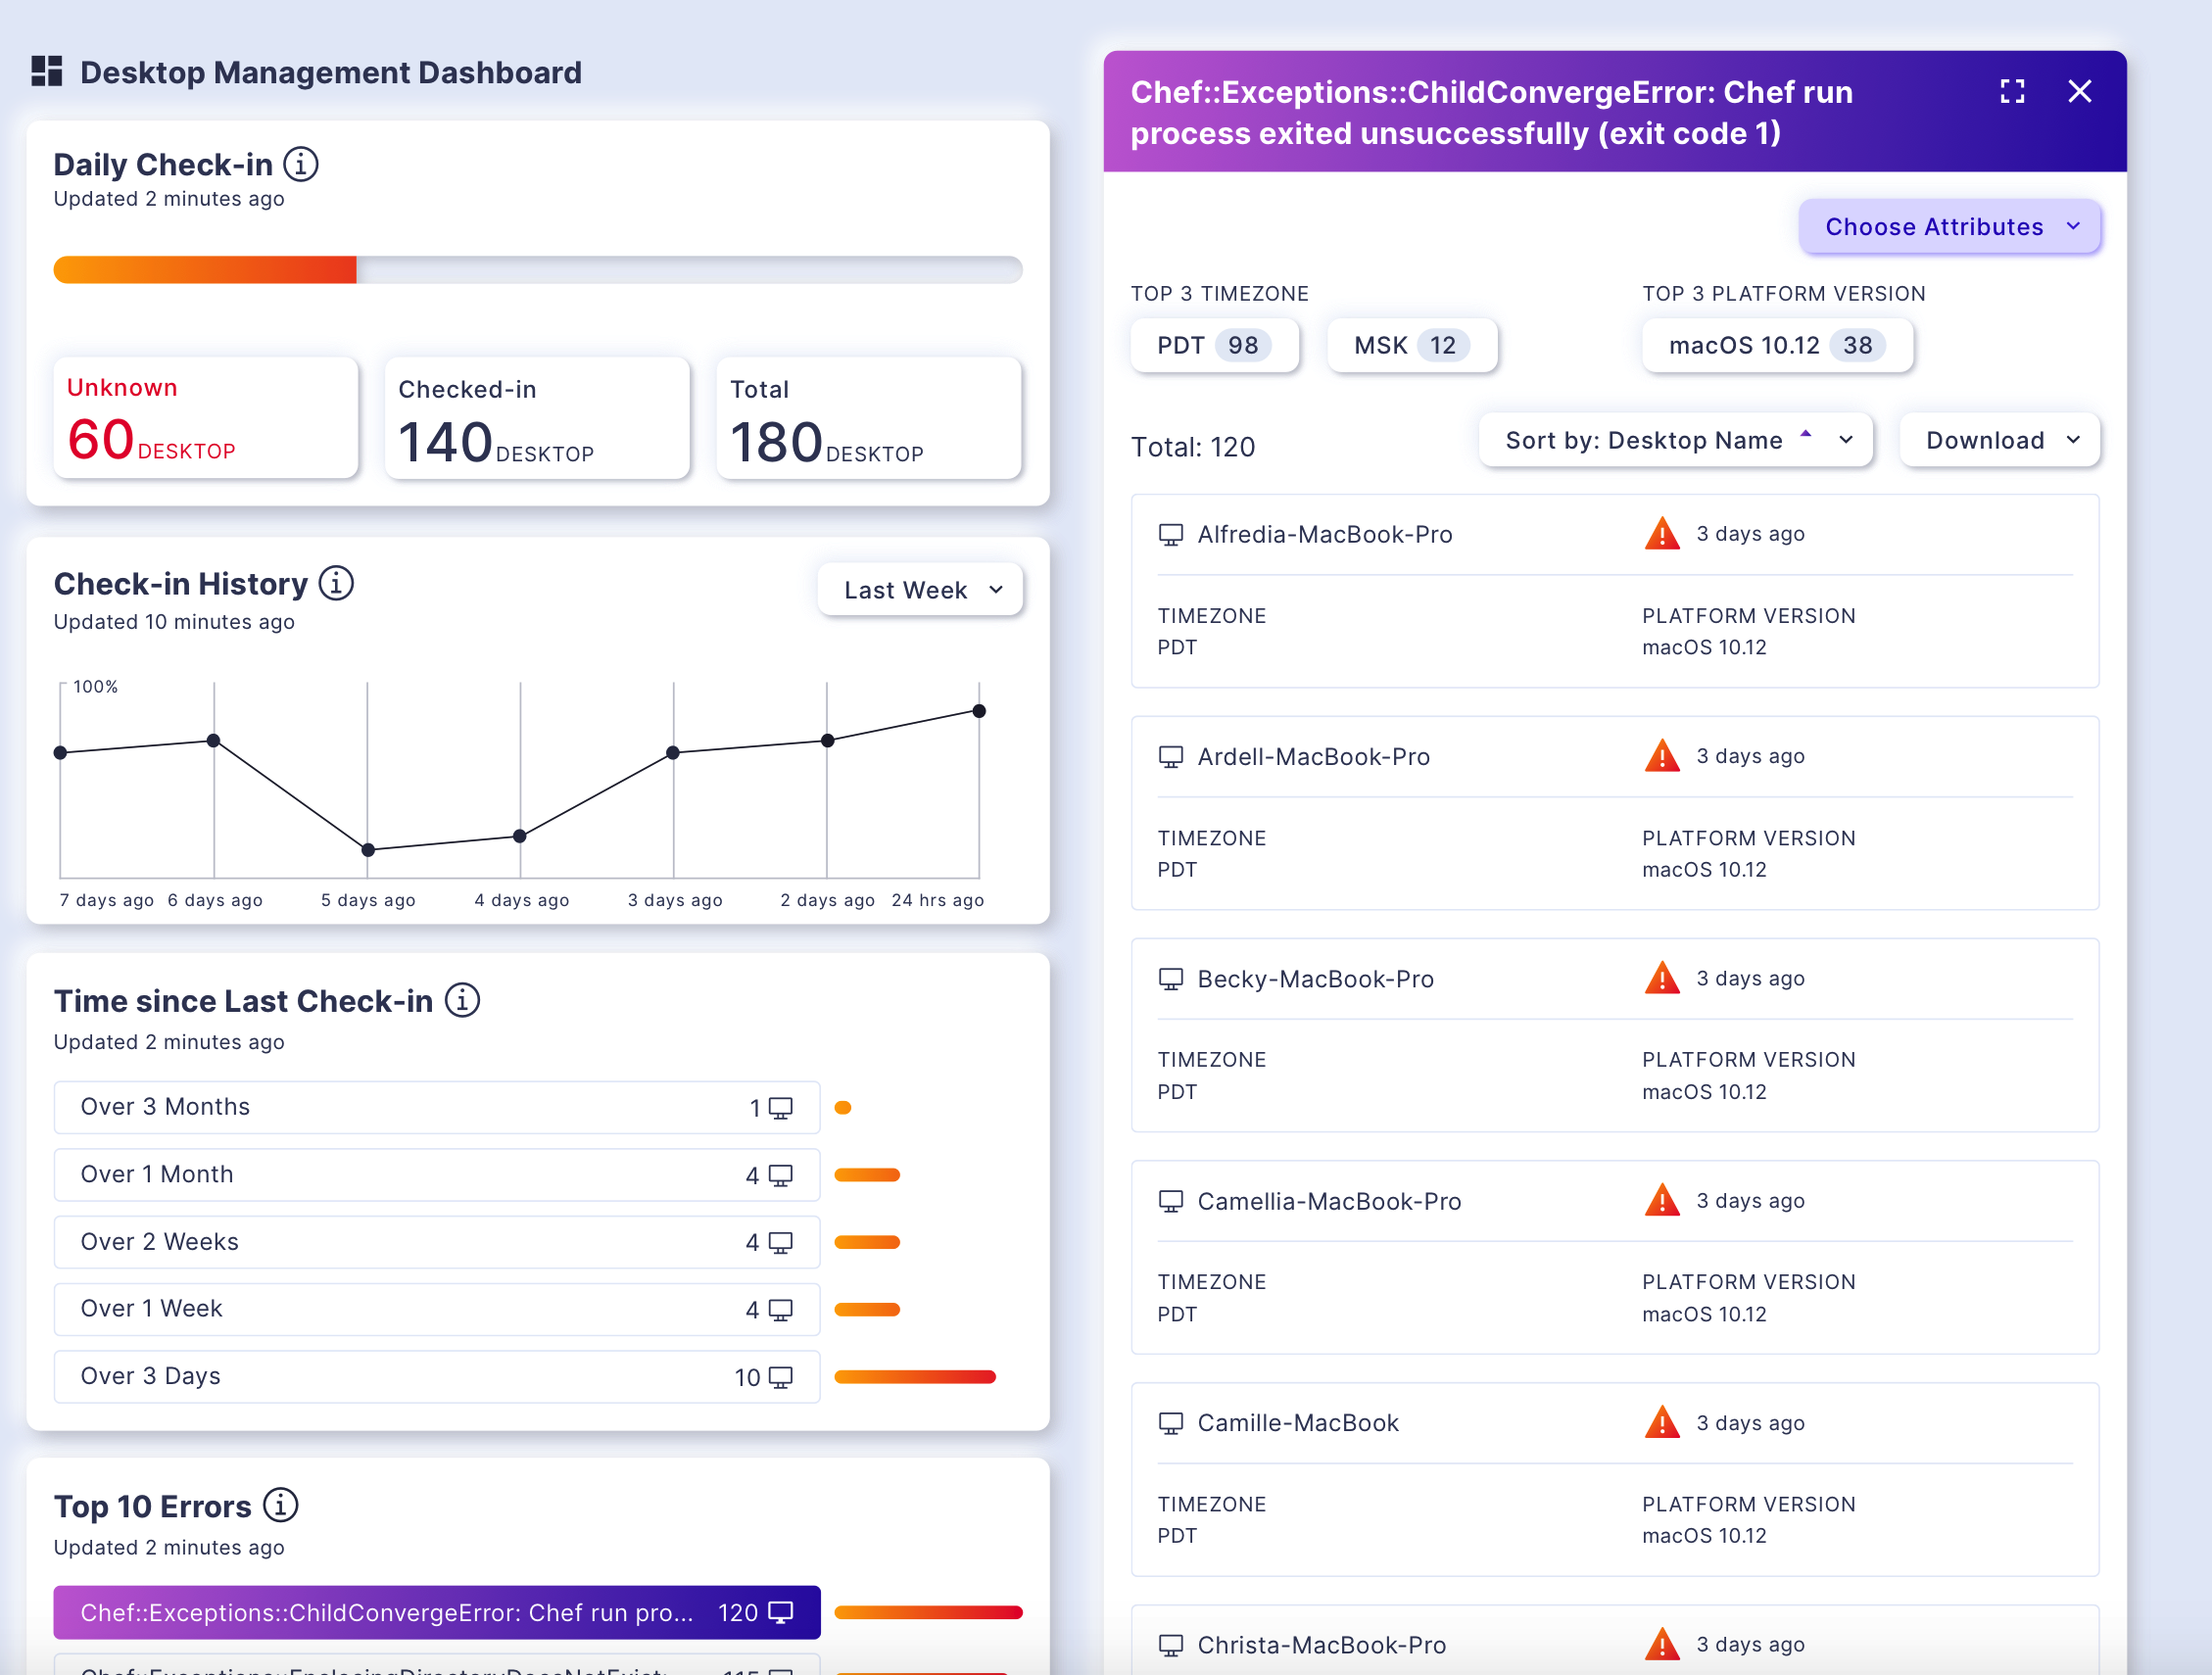Select the PDT 98 timezone chip

click(x=1213, y=346)
